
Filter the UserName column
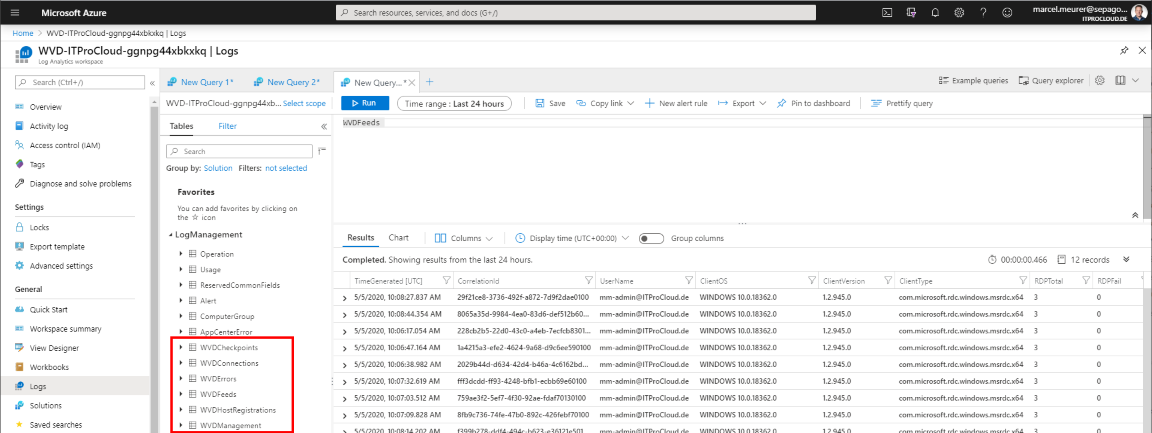(688, 281)
